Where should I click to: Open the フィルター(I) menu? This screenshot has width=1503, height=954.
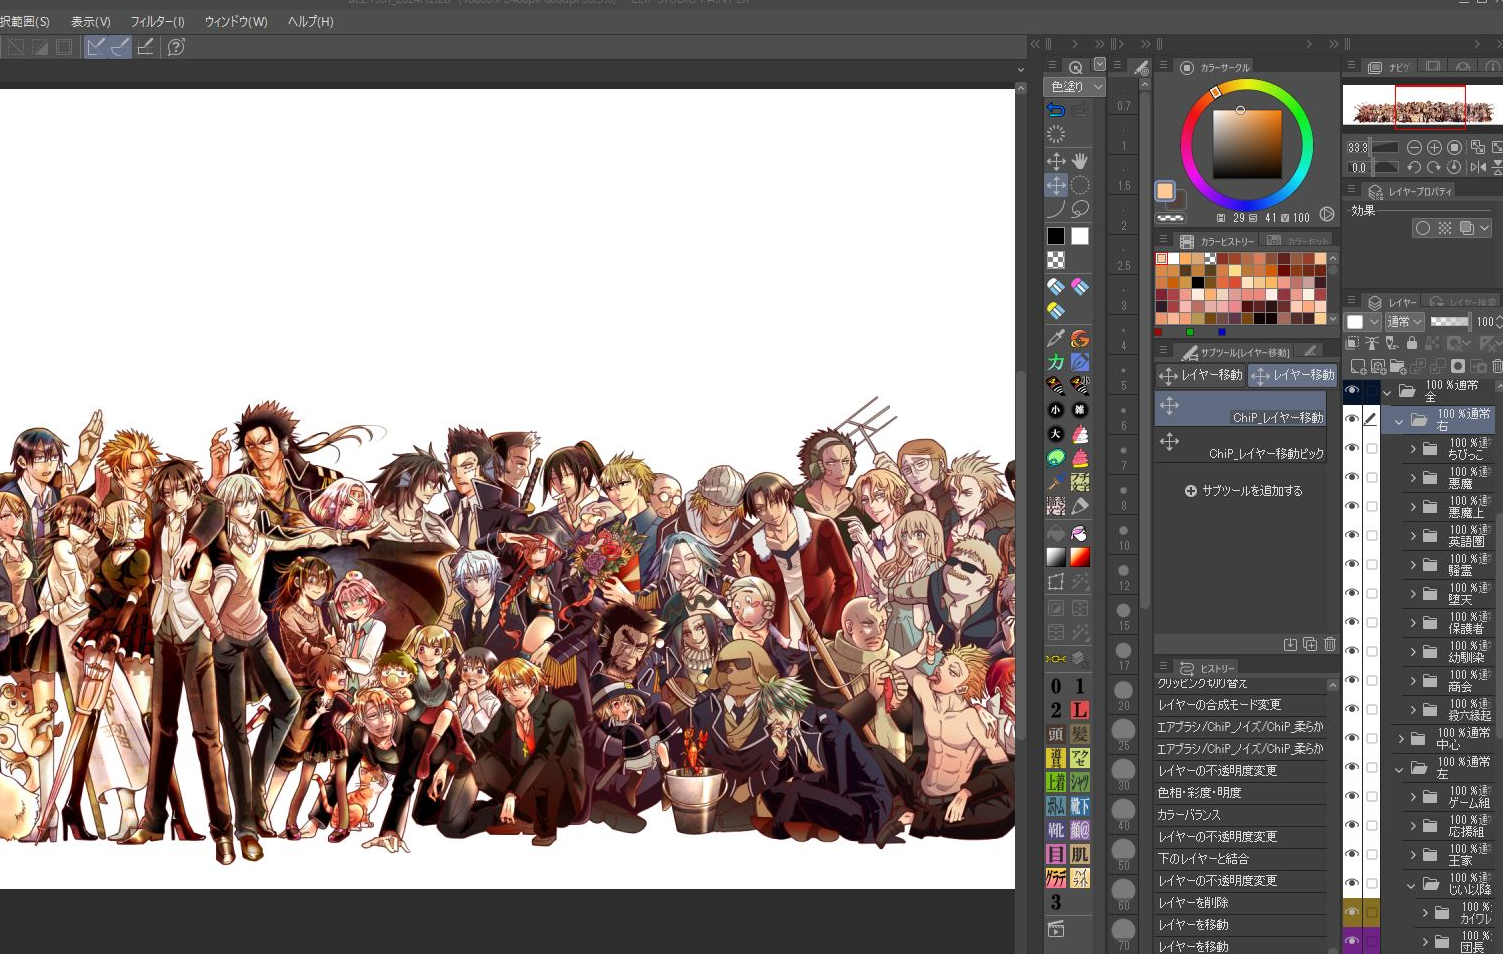[x=157, y=21]
